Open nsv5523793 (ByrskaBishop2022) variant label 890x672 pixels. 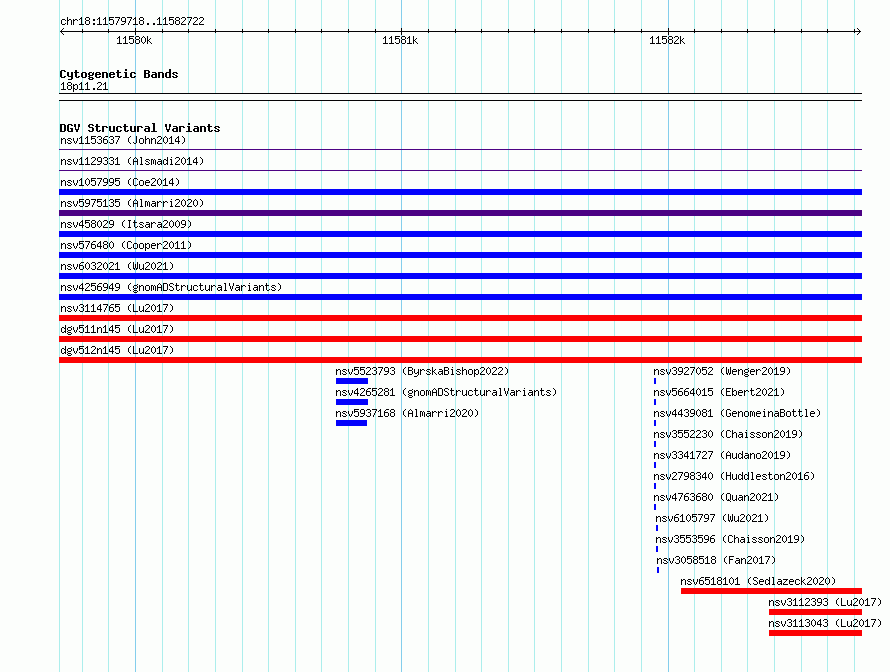pyautogui.click(x=422, y=371)
